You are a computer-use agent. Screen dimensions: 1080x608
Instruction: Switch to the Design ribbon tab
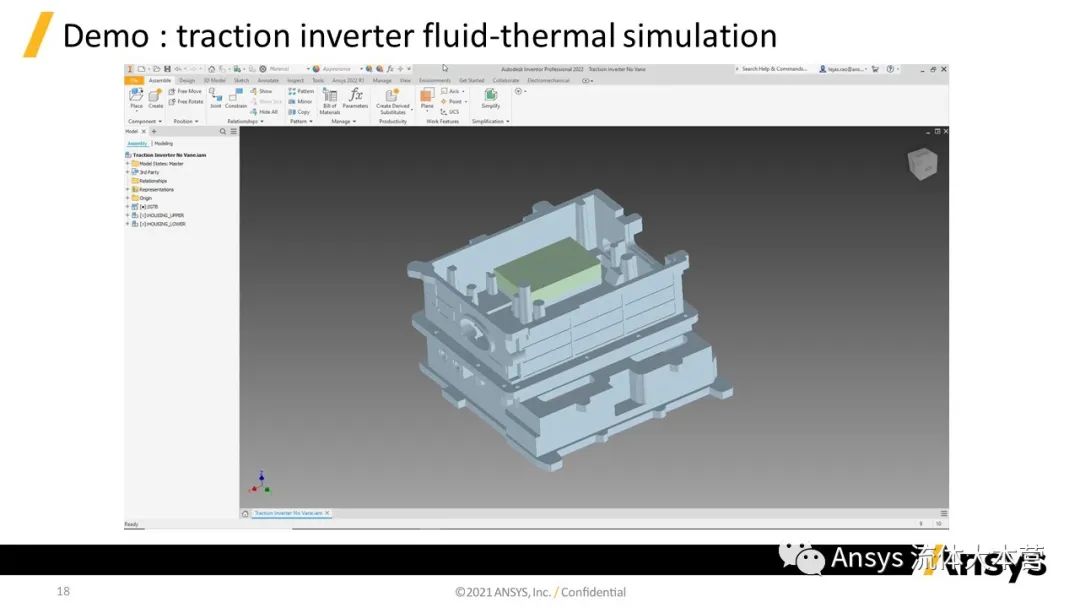tap(187, 81)
